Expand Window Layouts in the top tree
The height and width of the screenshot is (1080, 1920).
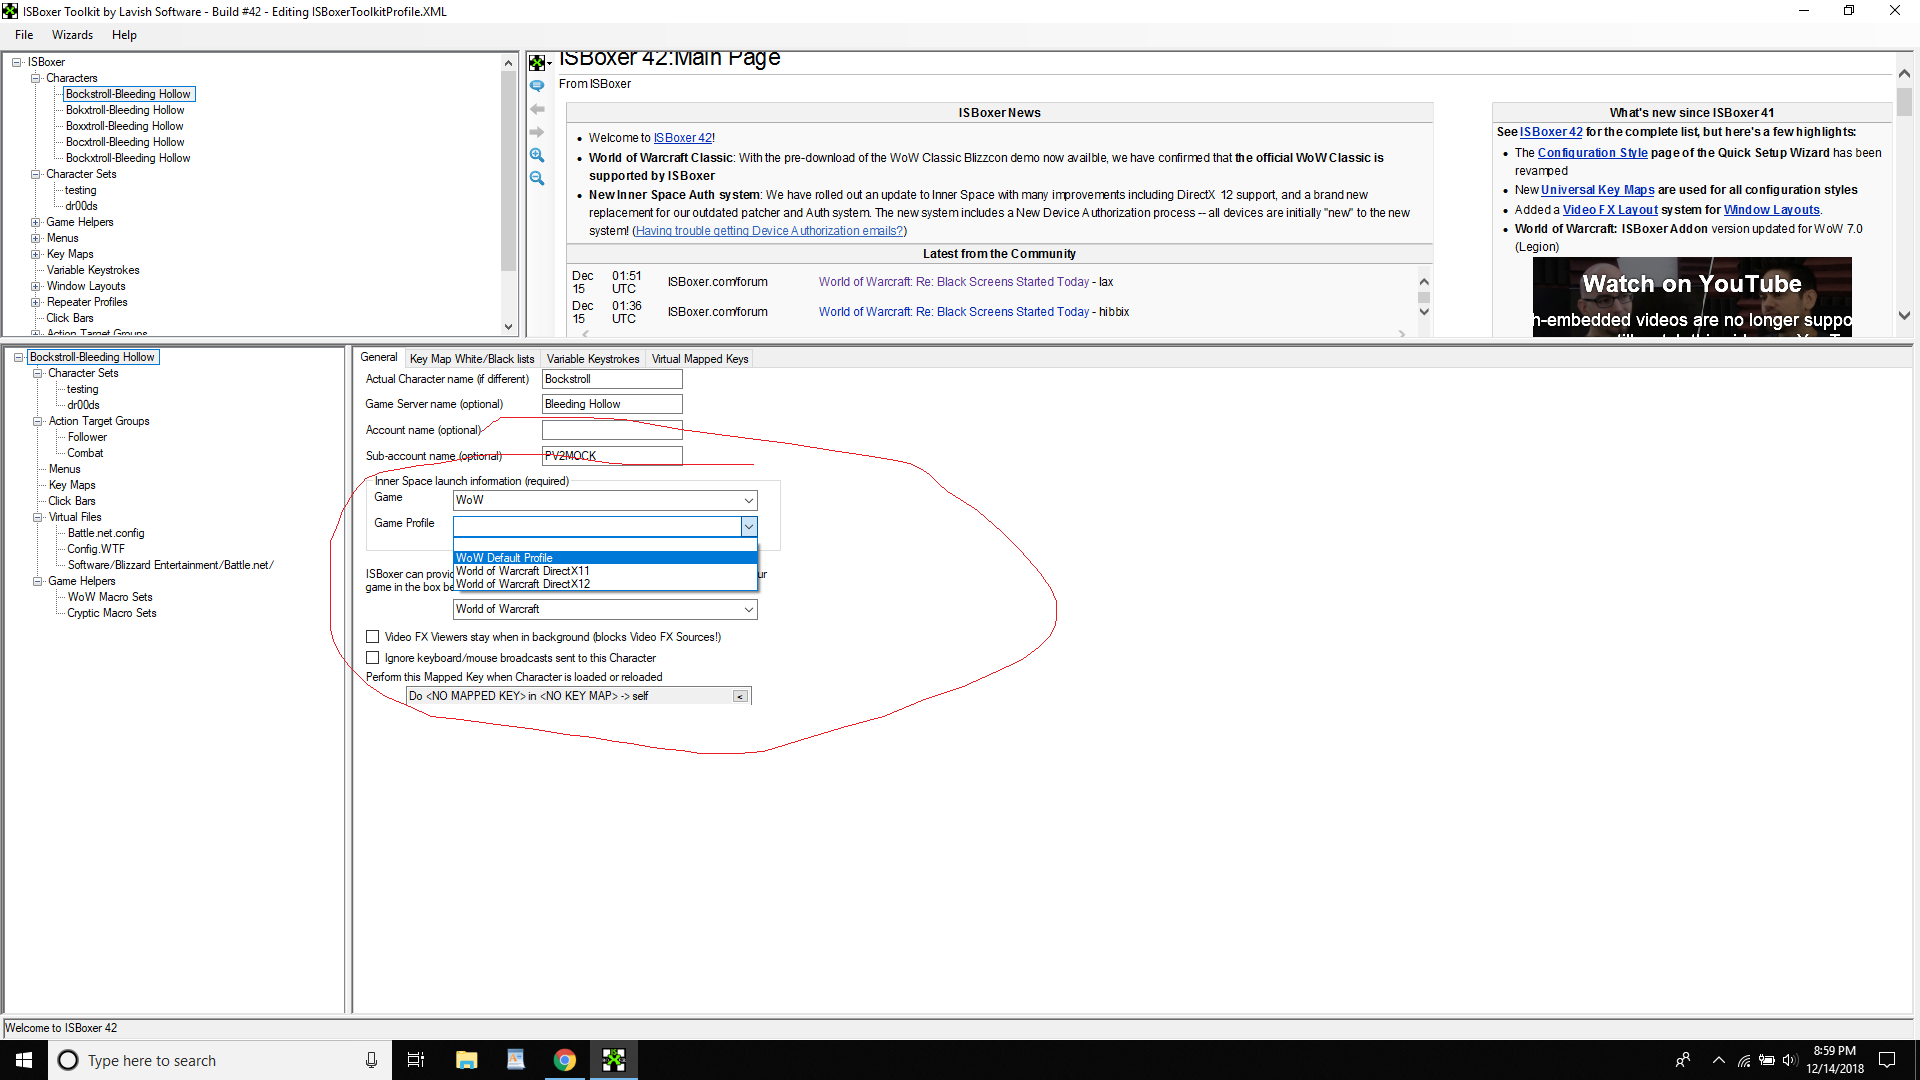[35, 286]
